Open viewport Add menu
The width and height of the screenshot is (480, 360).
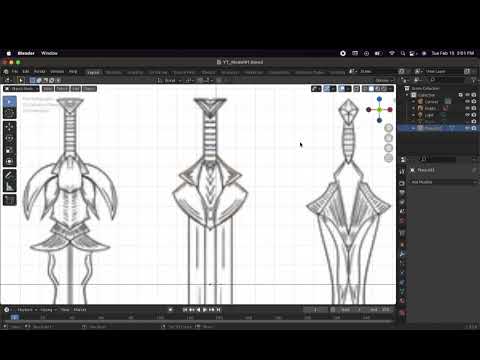76,89
